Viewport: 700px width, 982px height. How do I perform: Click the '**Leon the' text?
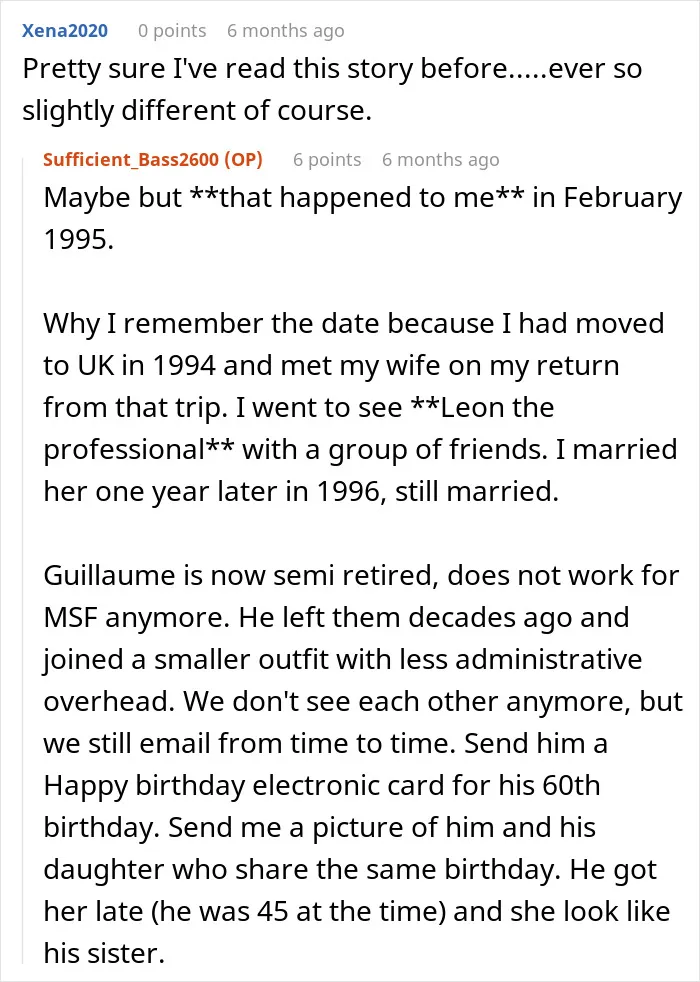point(482,408)
